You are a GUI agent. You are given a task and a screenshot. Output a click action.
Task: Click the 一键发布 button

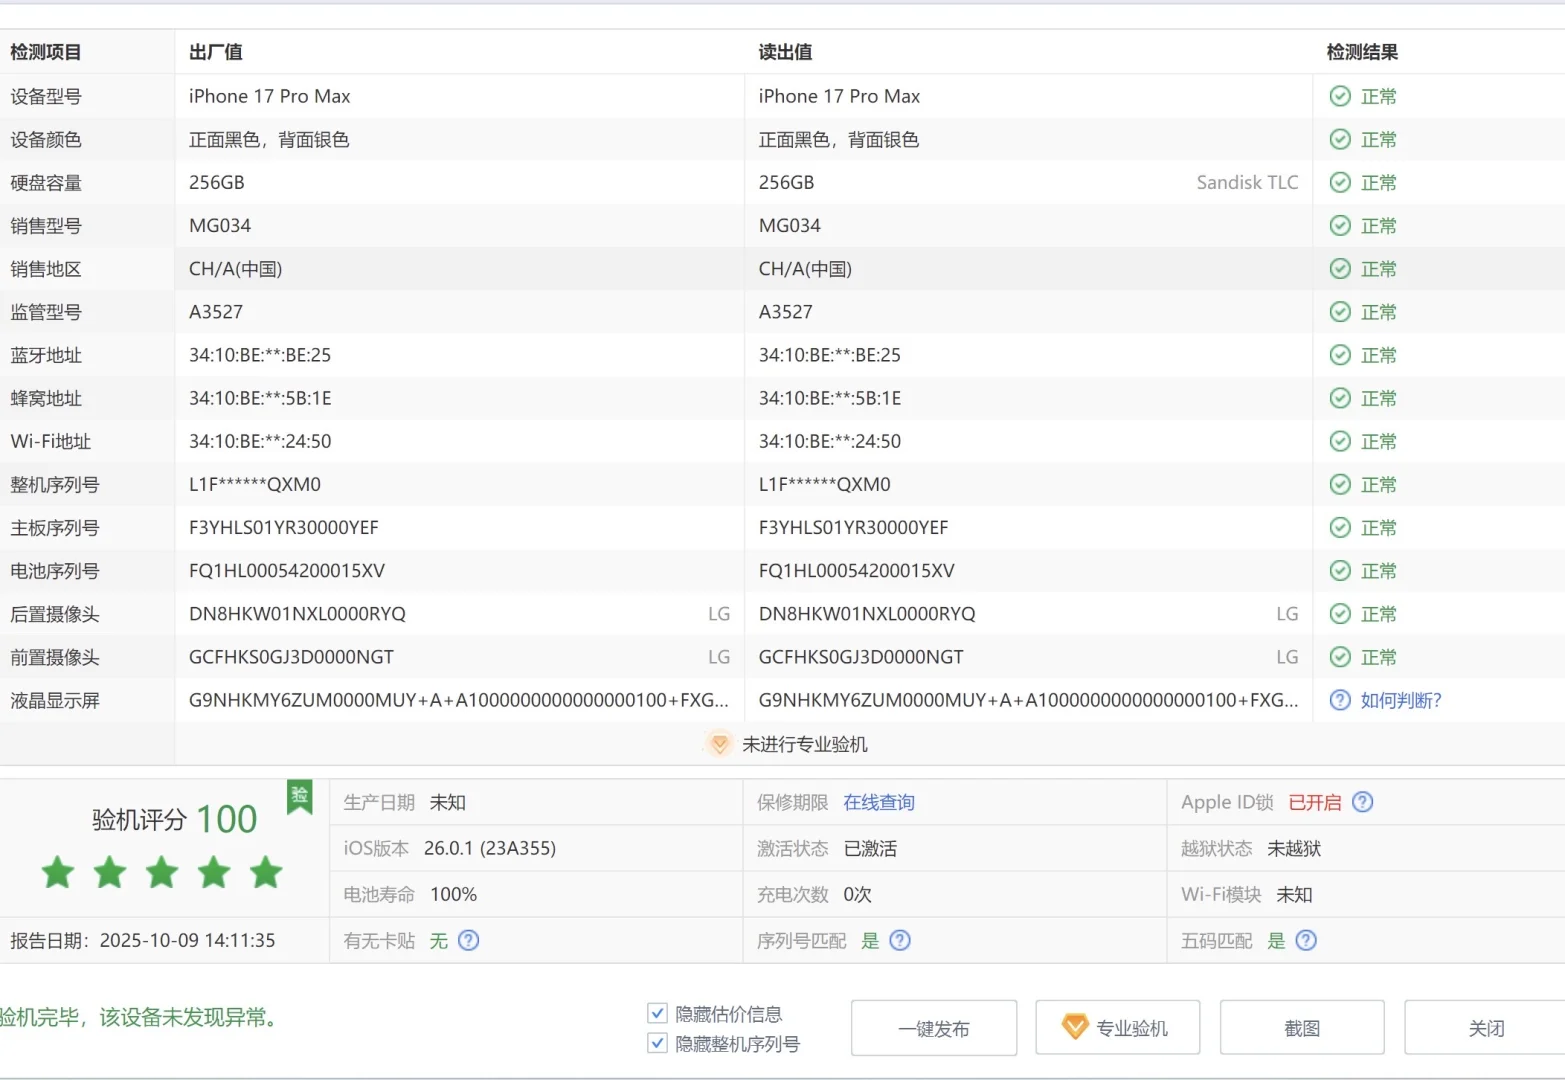[934, 1028]
